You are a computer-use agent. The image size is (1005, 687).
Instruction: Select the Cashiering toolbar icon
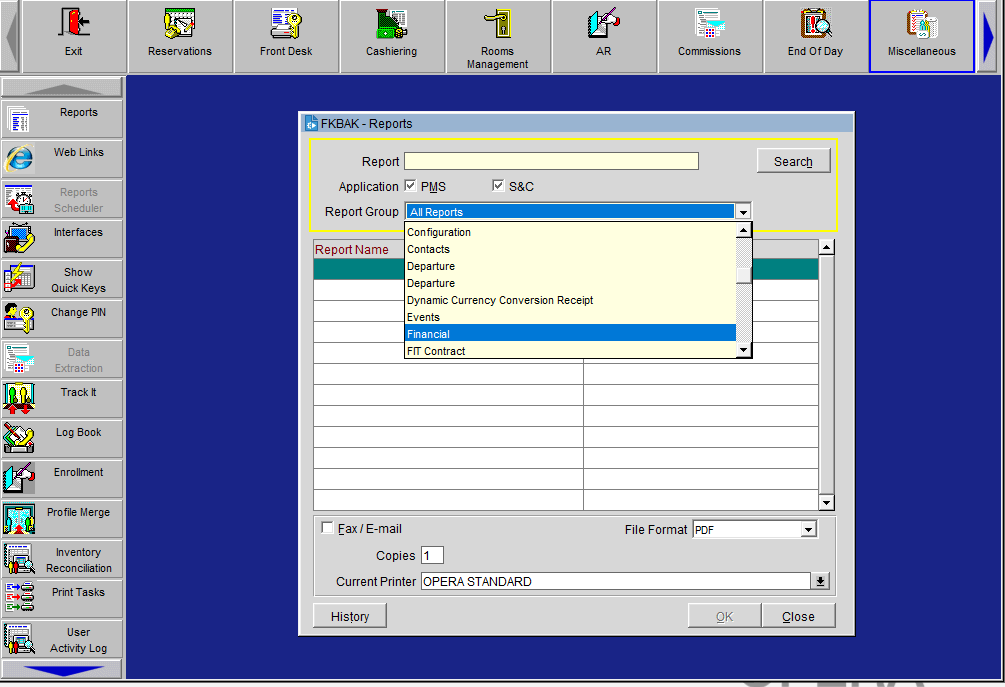click(x=391, y=24)
